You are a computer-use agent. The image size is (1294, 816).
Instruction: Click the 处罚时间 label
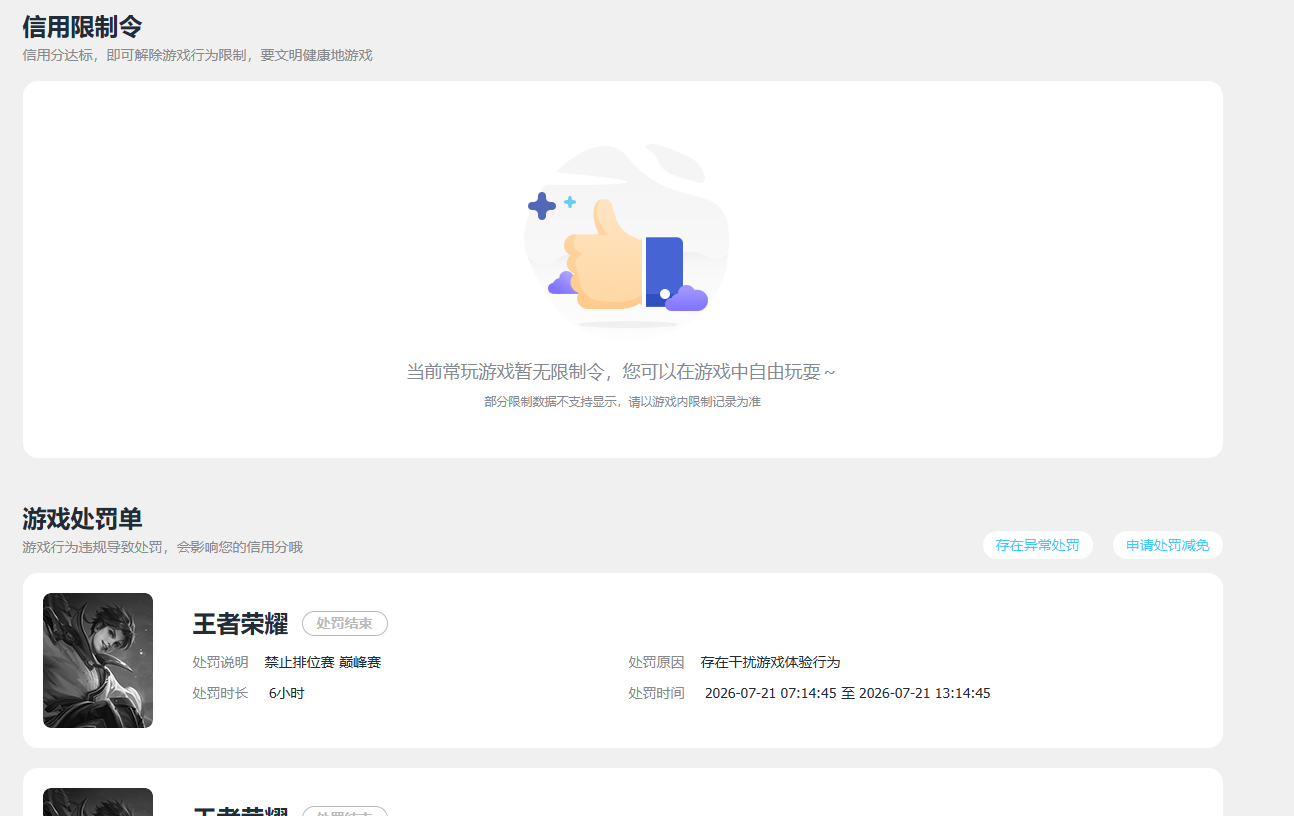[x=656, y=693]
